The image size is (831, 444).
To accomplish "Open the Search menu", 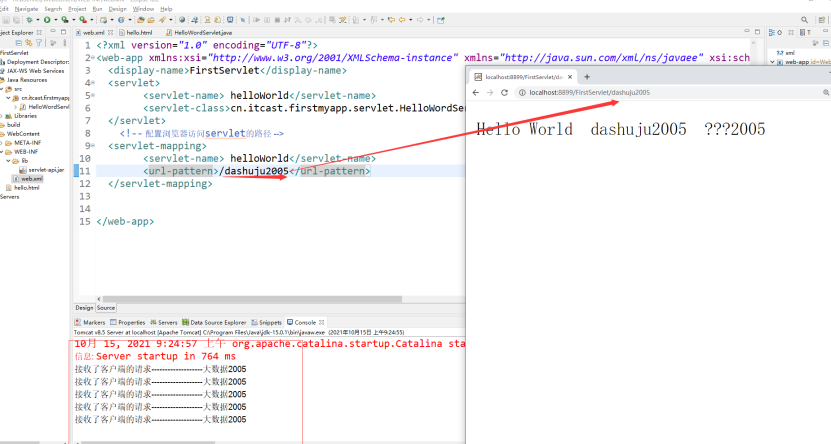I will [53, 9].
